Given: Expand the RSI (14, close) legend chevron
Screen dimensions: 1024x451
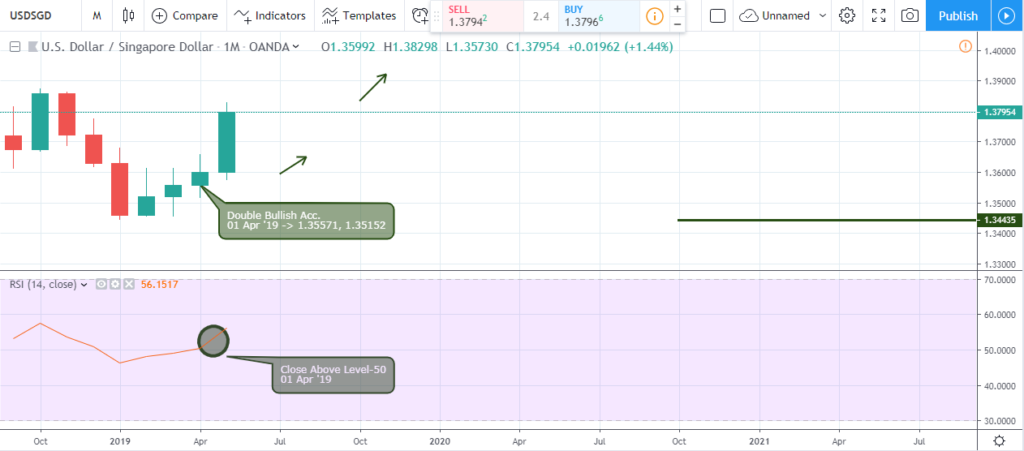Looking at the screenshot, I should [x=83, y=285].
